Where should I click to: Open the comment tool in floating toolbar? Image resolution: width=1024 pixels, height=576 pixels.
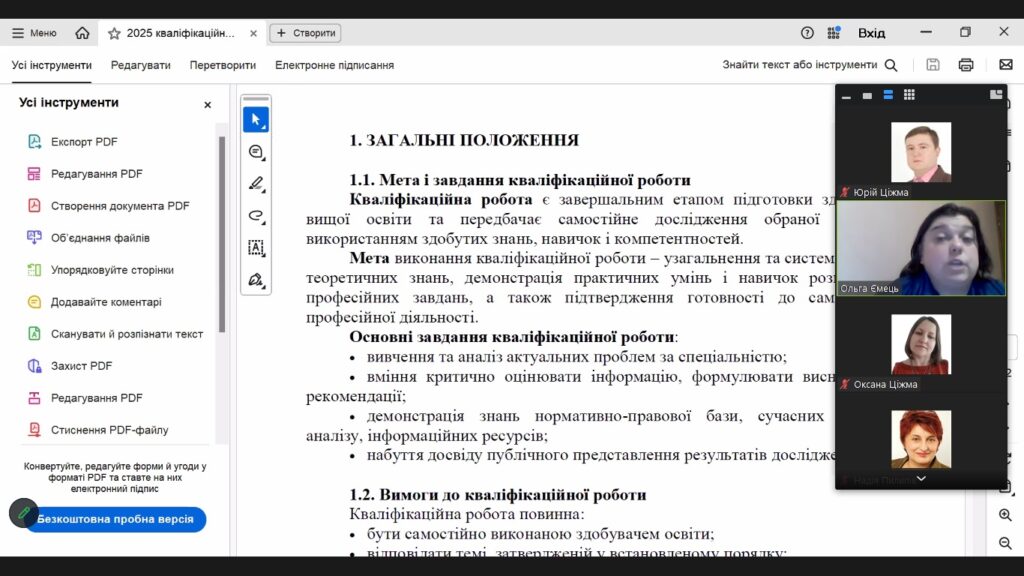tap(256, 152)
